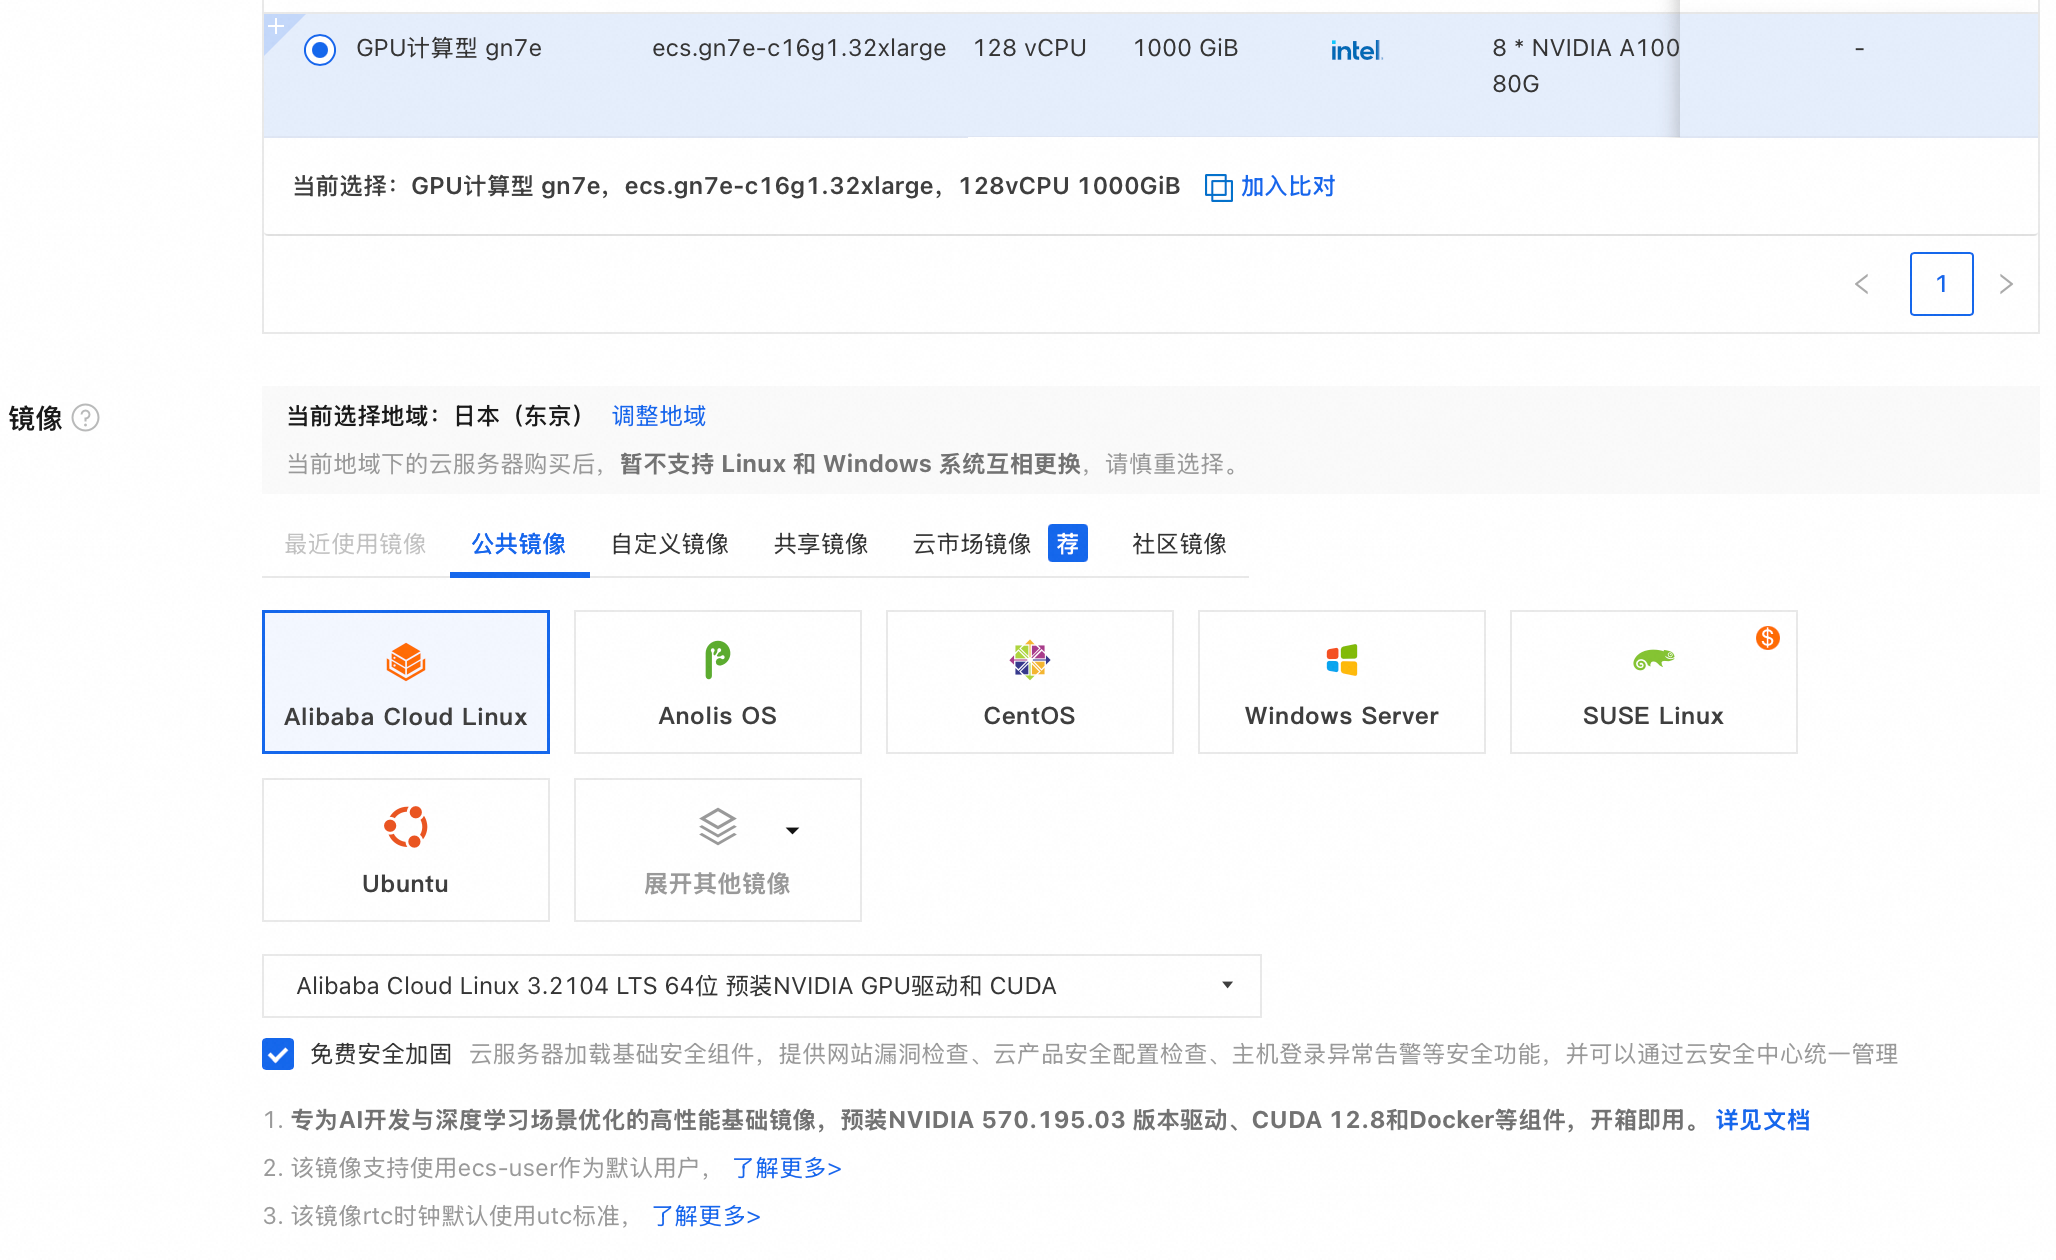This screenshot has width=2056, height=1260.
Task: Switch to 最近使用镜像 tab
Action: click(356, 544)
